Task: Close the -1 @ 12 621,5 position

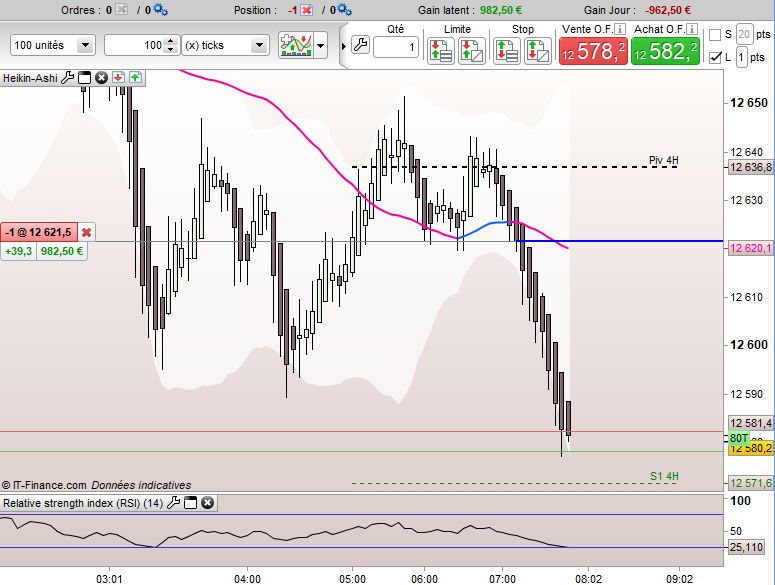Action: (x=86, y=232)
